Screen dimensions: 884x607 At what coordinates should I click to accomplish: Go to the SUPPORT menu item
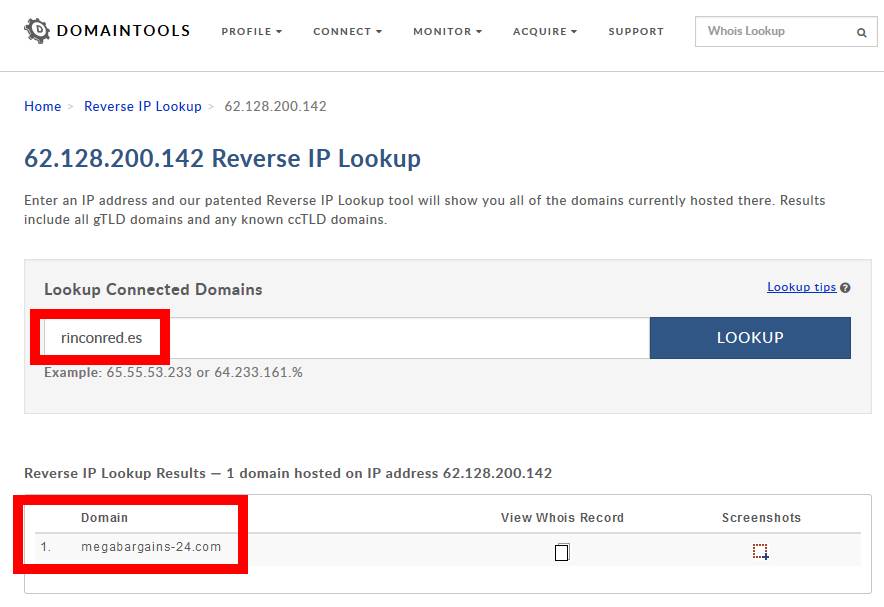pyautogui.click(x=635, y=32)
